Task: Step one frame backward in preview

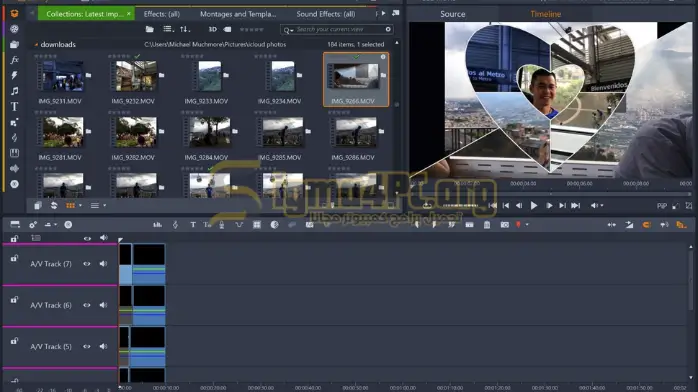Action: pos(519,206)
